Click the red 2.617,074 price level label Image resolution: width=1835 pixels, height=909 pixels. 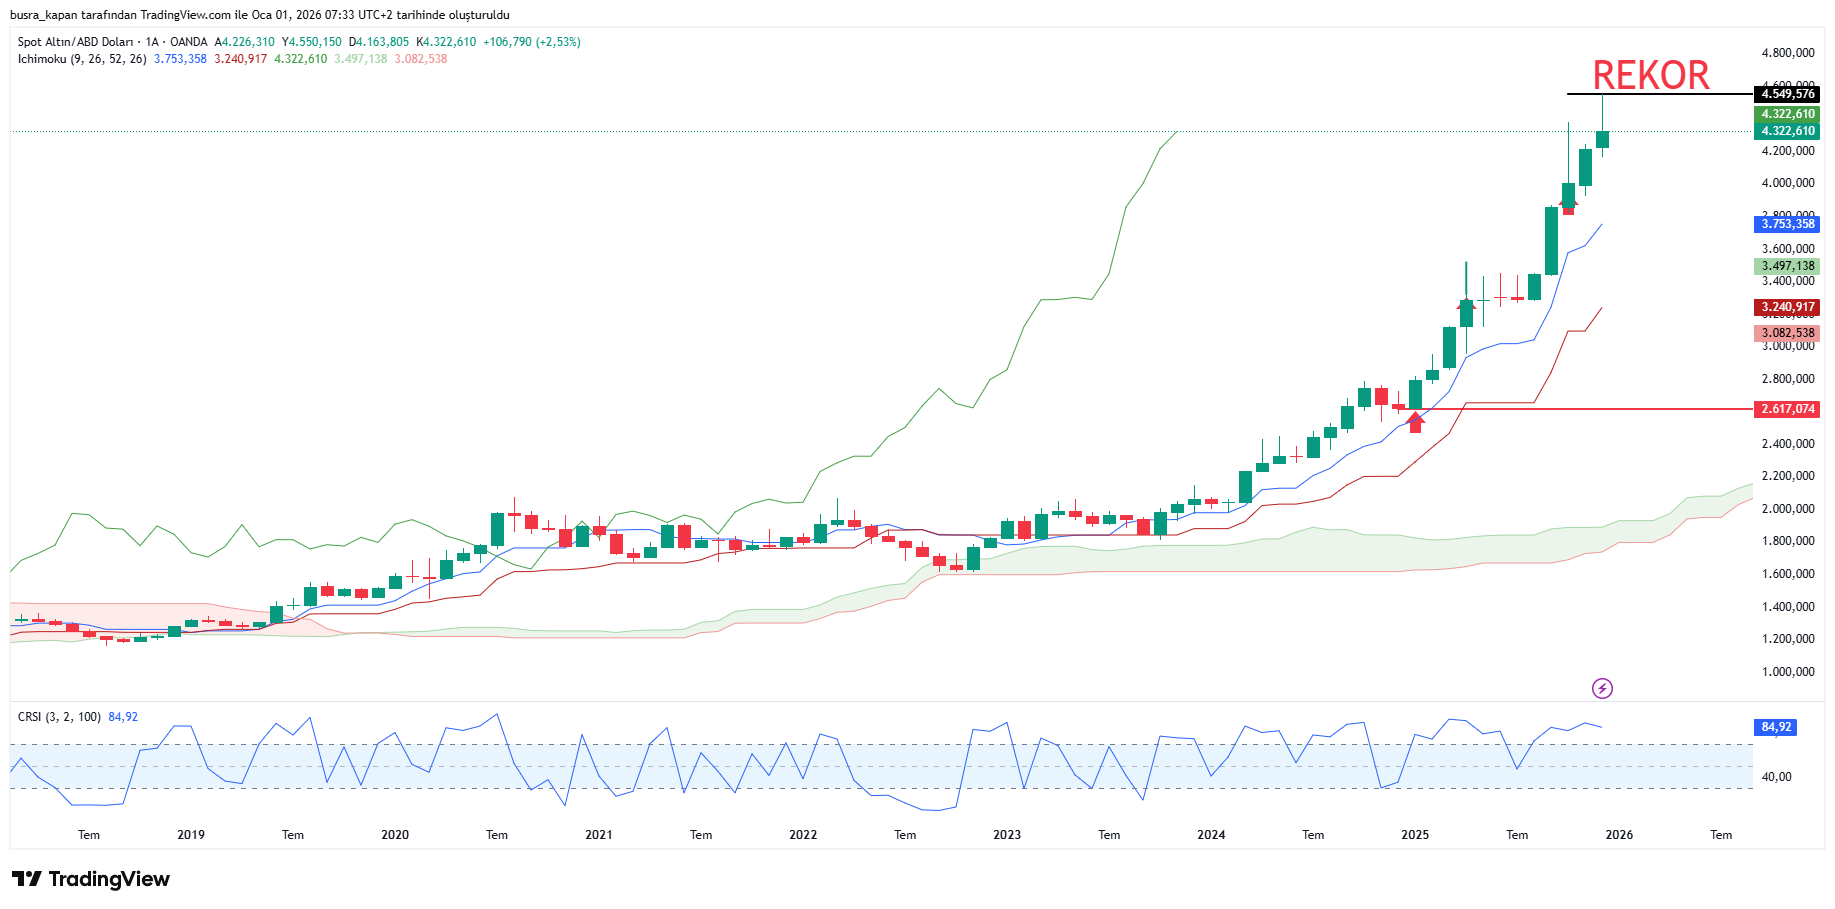1787,409
